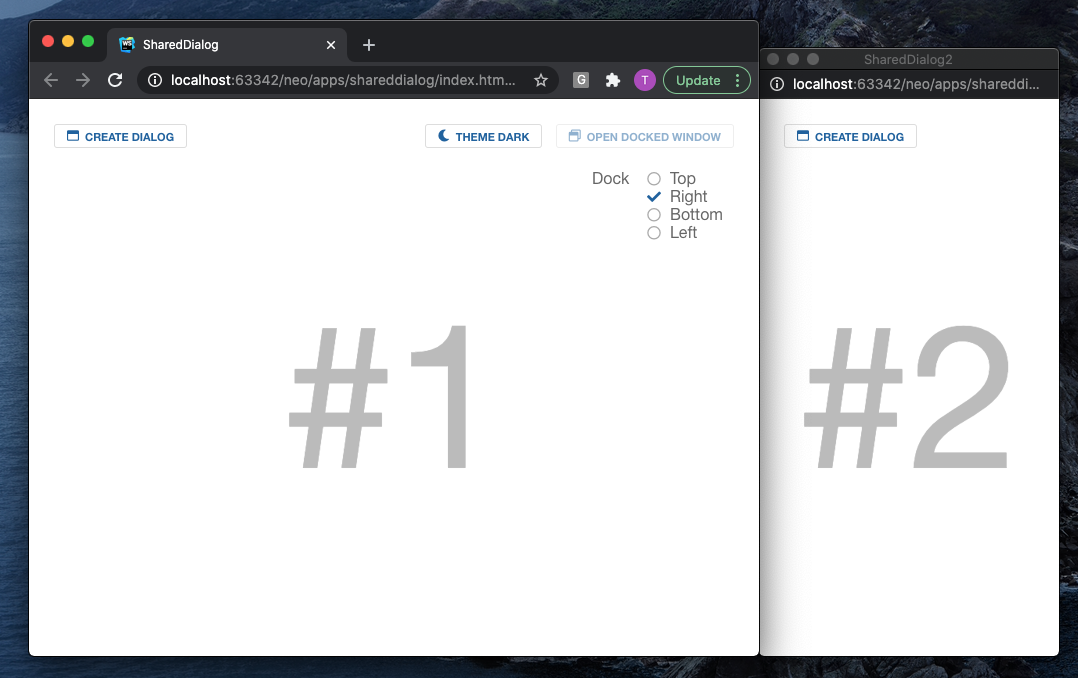Click Open Docked Window button

pos(645,136)
